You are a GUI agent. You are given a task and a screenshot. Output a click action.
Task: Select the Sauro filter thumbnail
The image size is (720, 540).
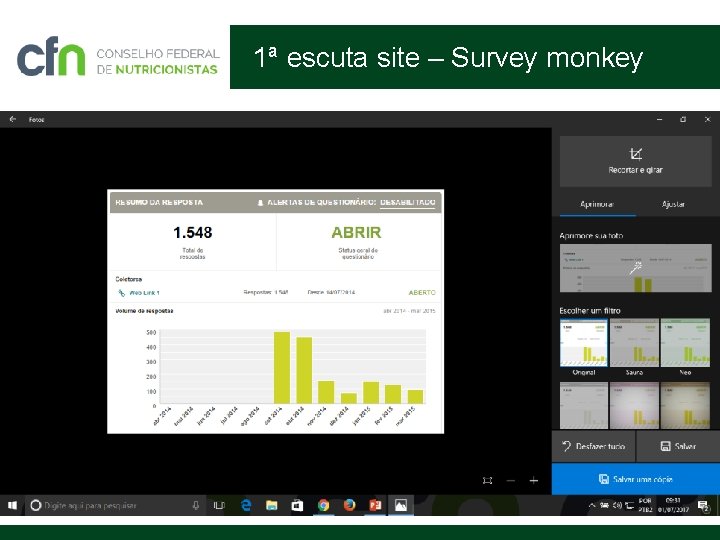[x=634, y=343]
